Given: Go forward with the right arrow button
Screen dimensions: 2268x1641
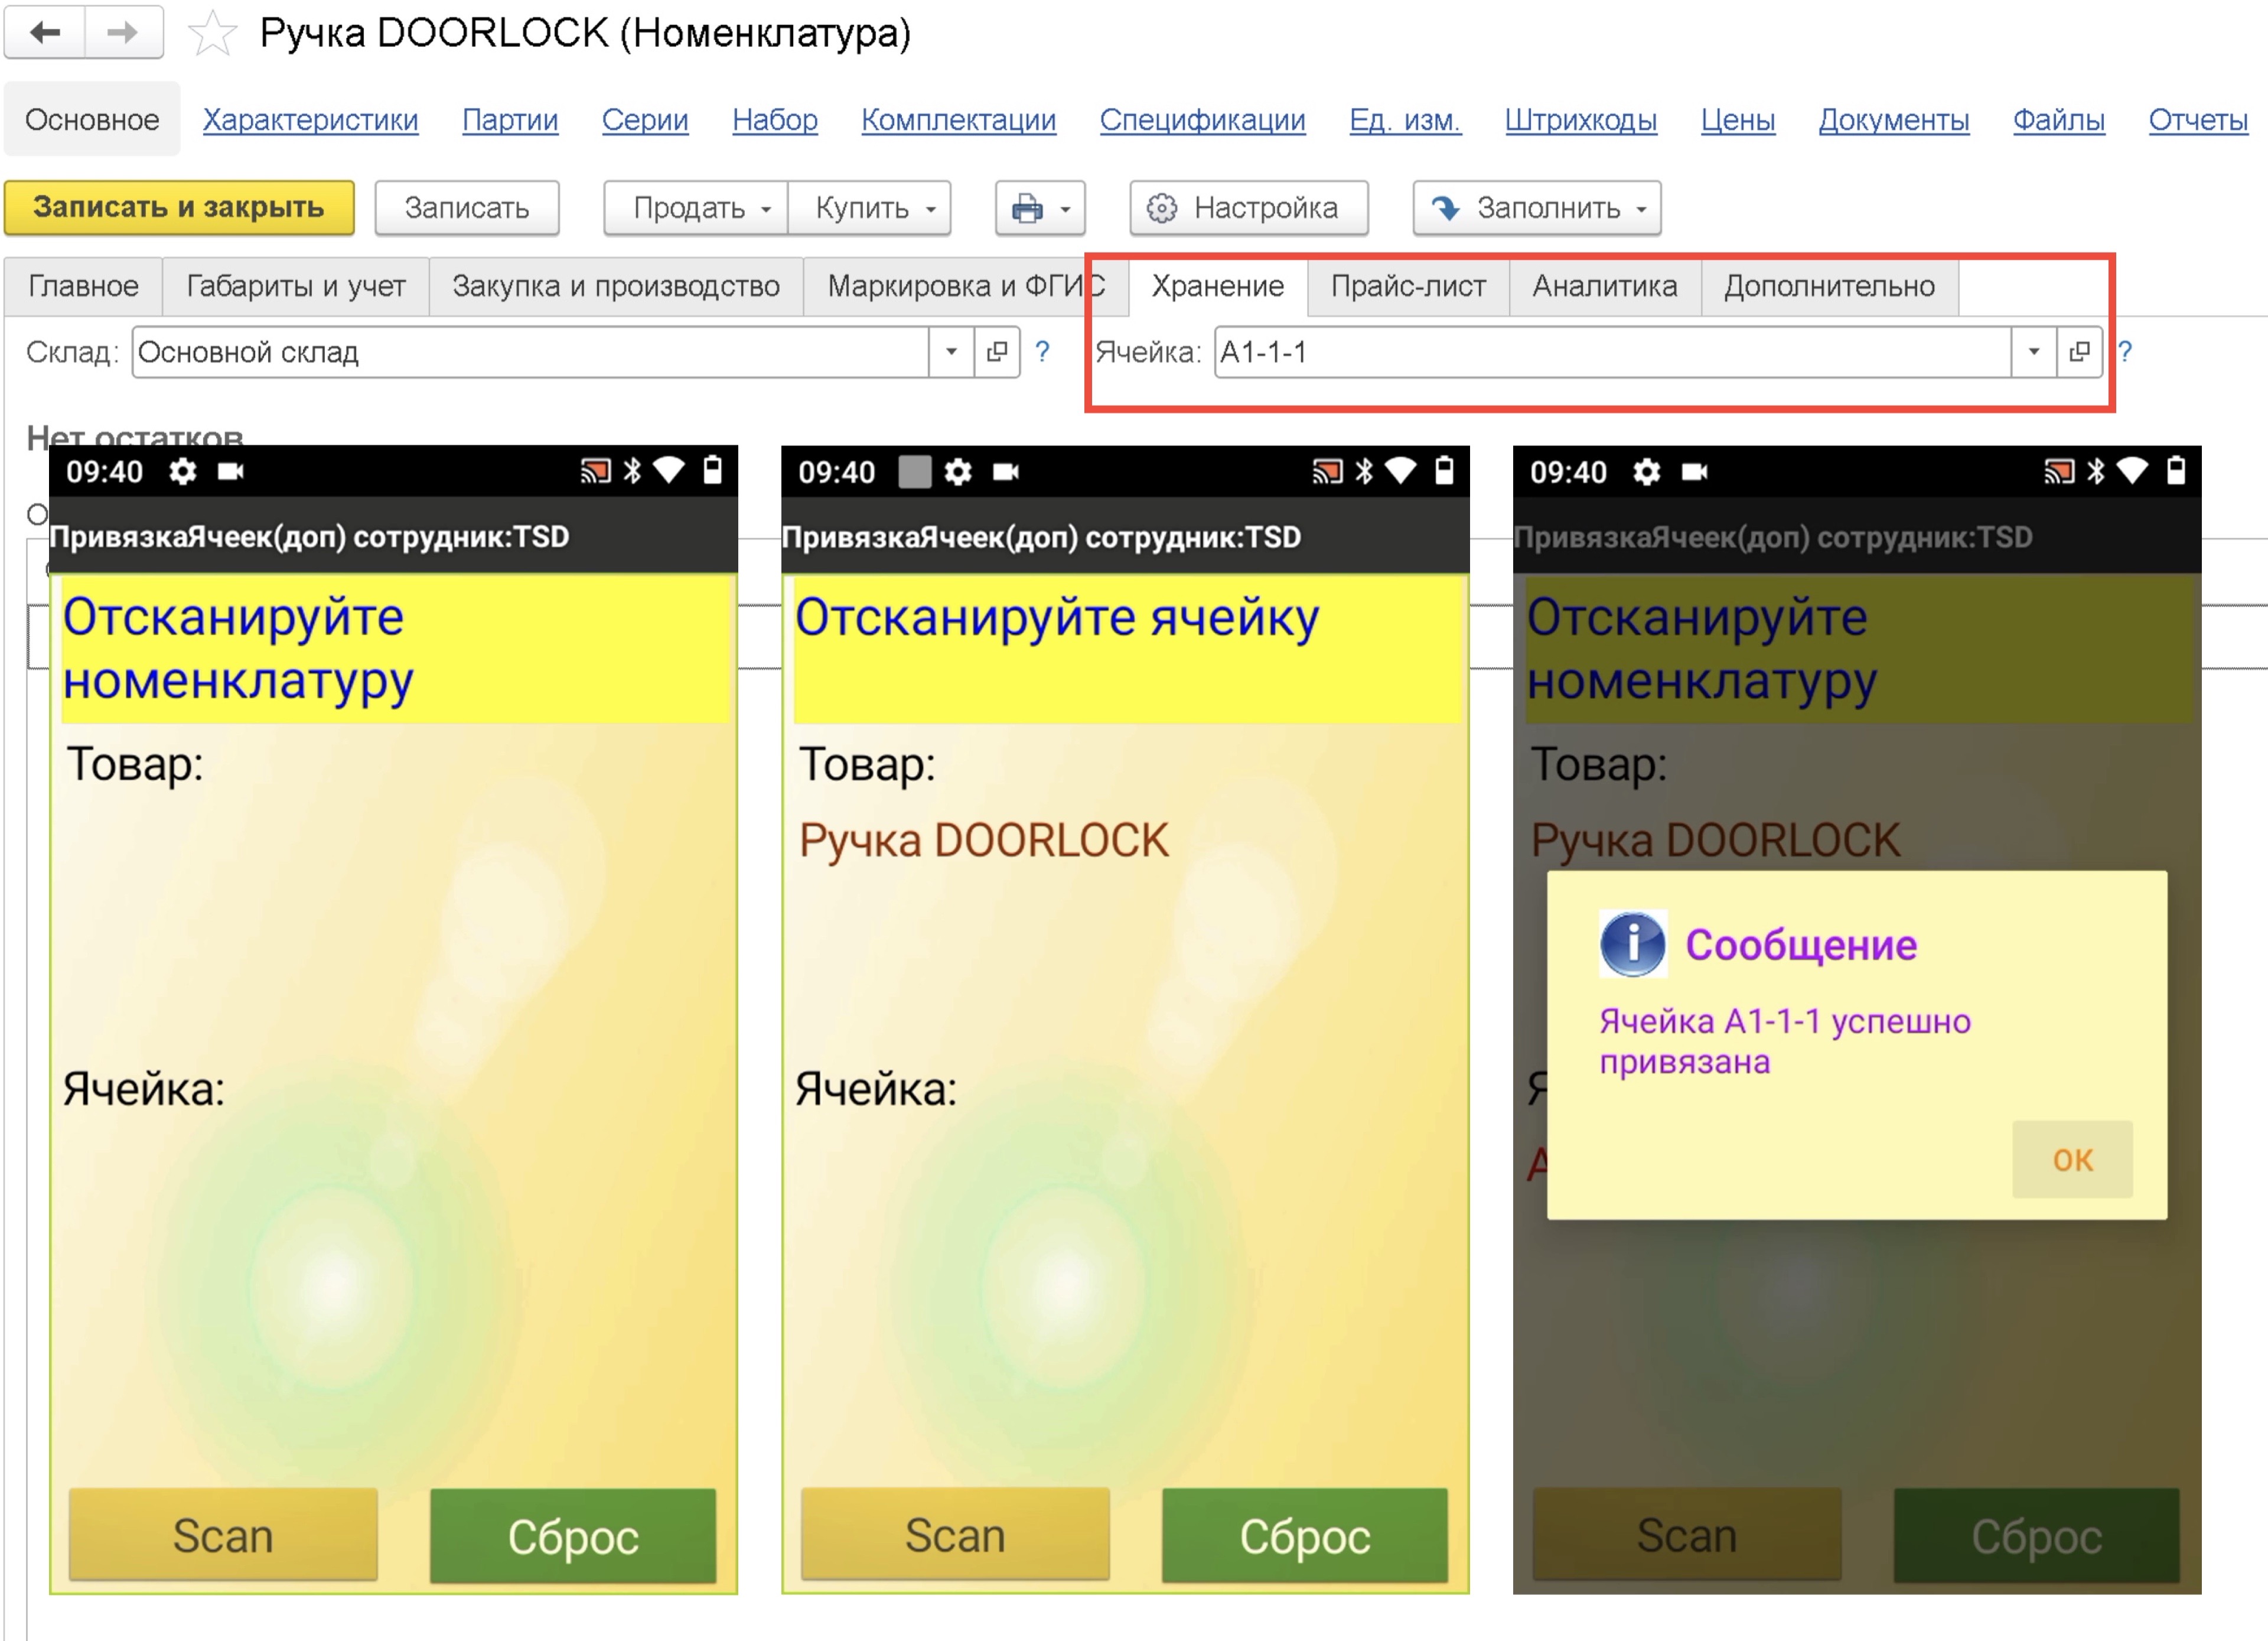Looking at the screenshot, I should pyautogui.click(x=124, y=33).
